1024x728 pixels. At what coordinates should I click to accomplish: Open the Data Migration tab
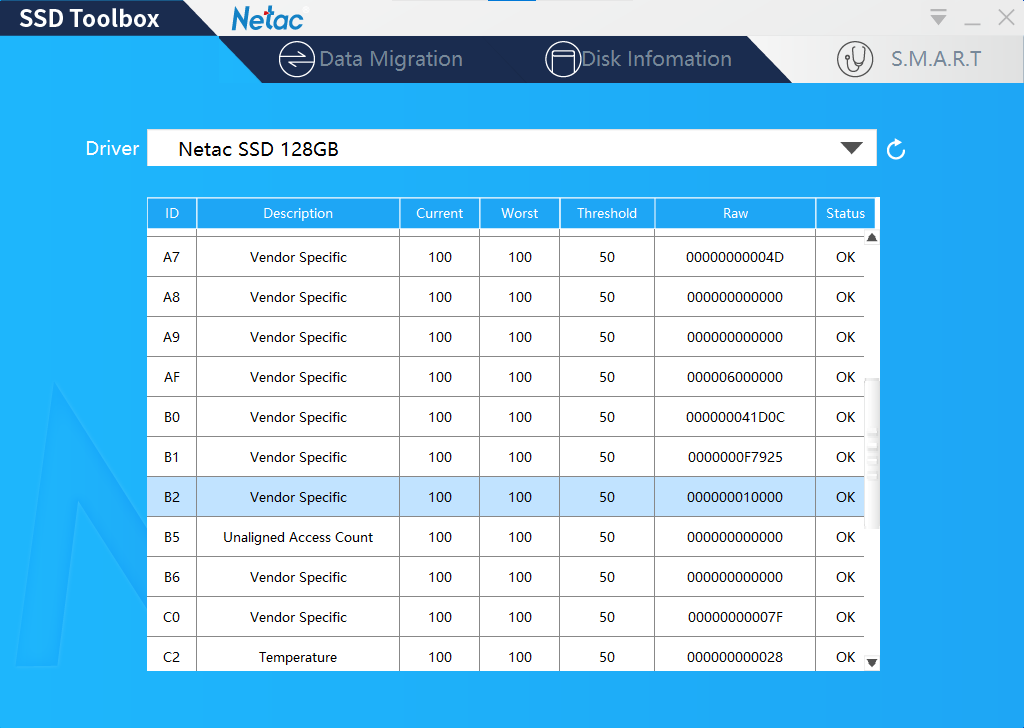point(371,59)
